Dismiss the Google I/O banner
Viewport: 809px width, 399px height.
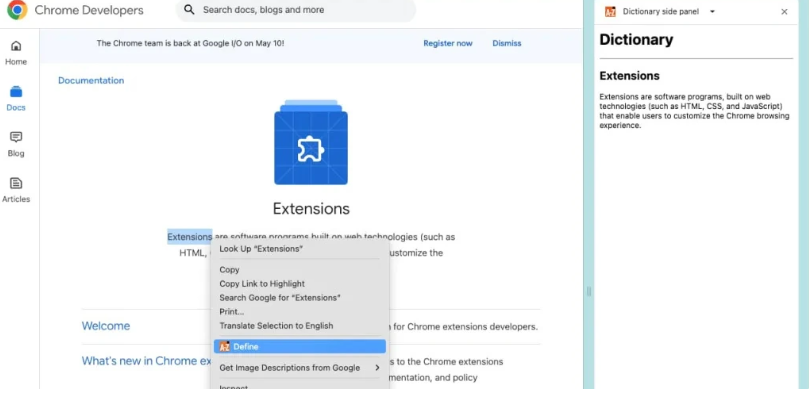[x=507, y=43]
